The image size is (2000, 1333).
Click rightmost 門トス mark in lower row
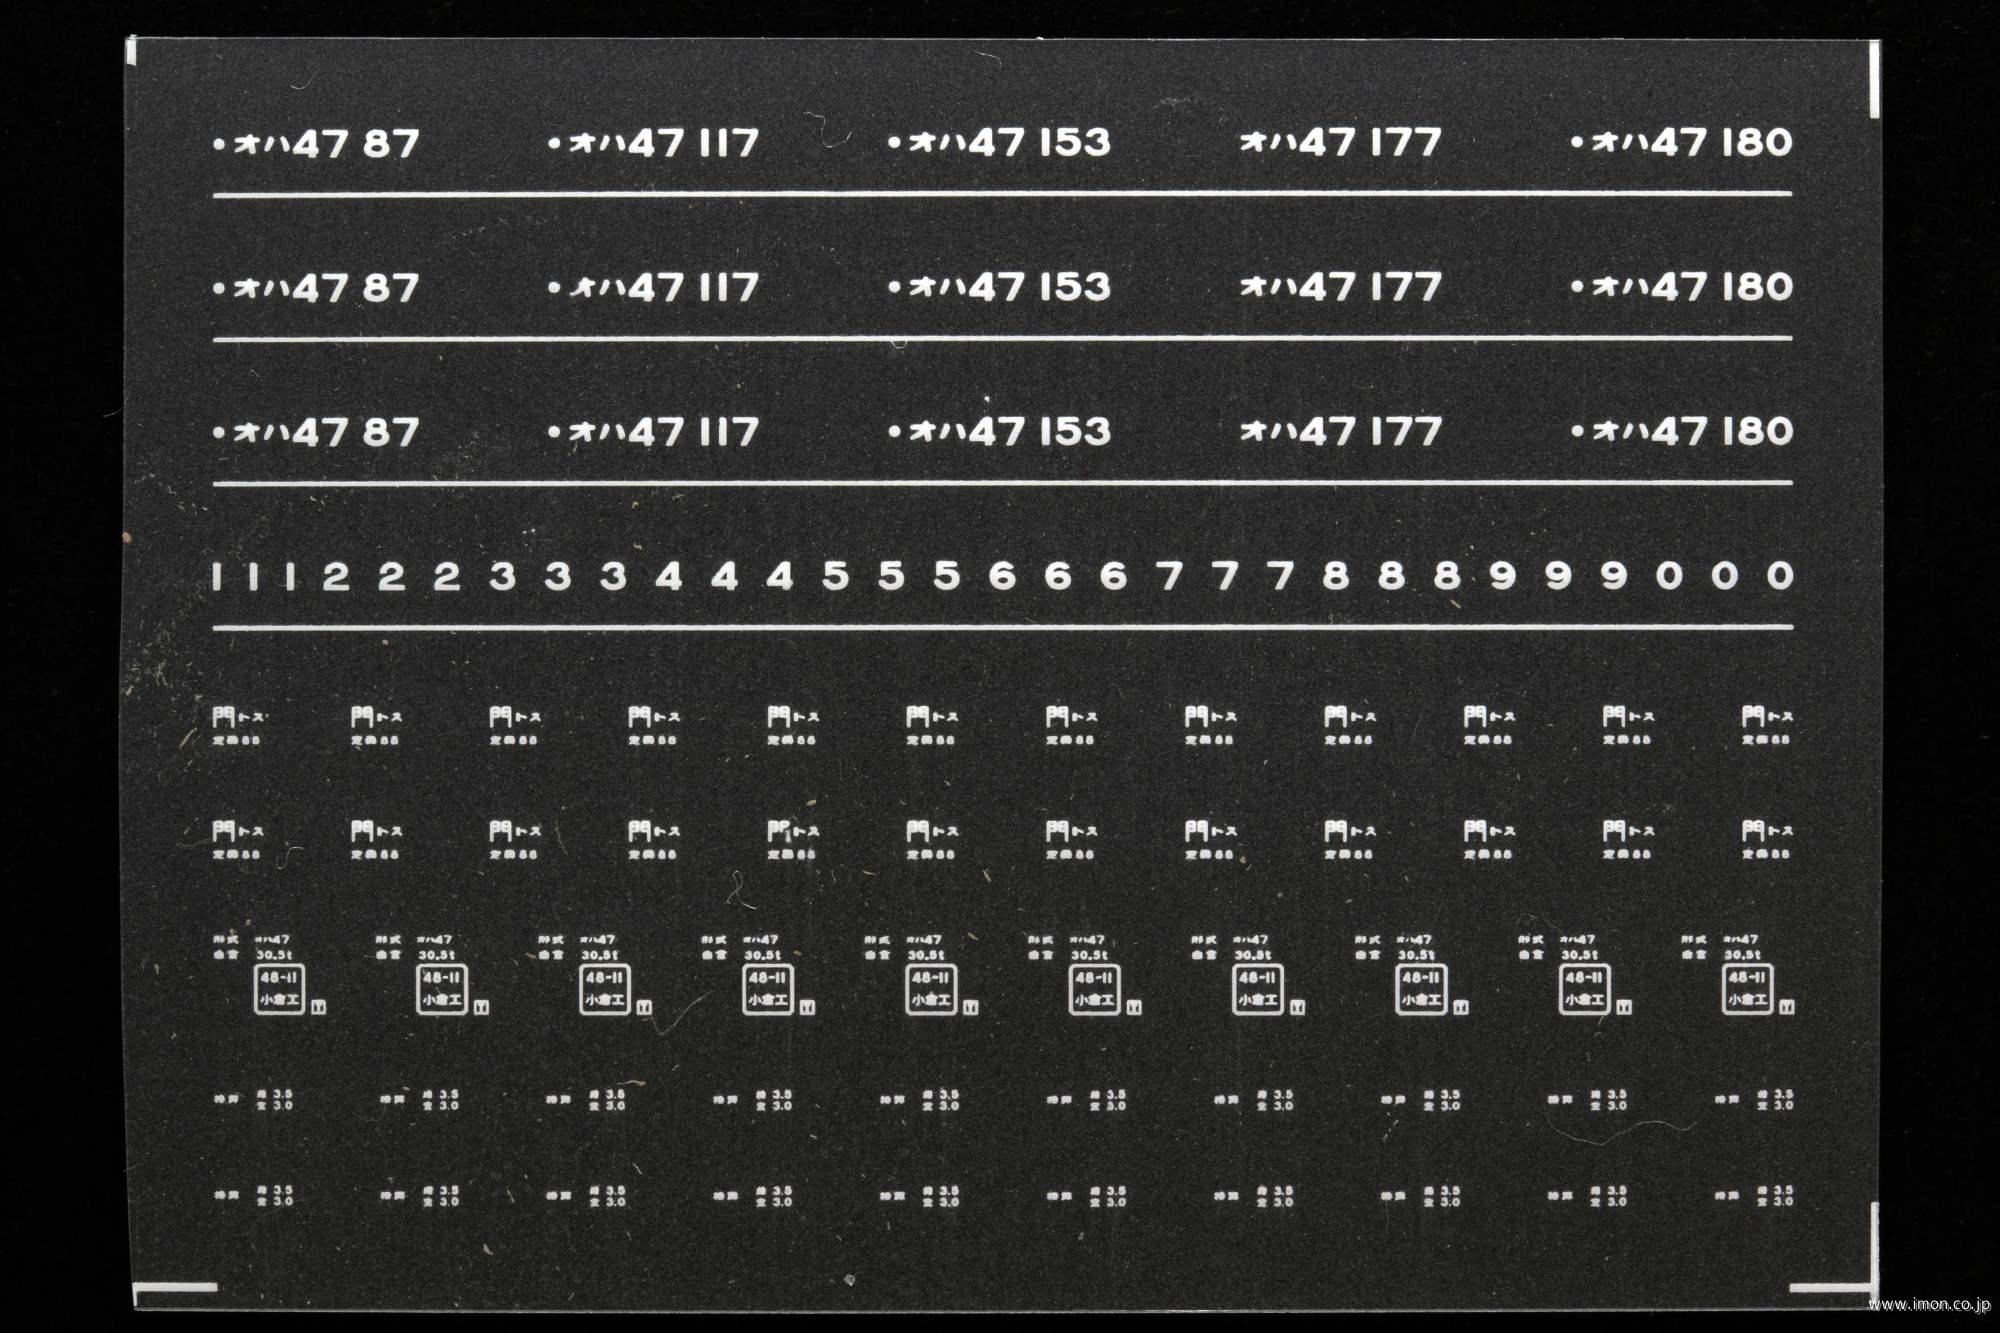[1766, 832]
